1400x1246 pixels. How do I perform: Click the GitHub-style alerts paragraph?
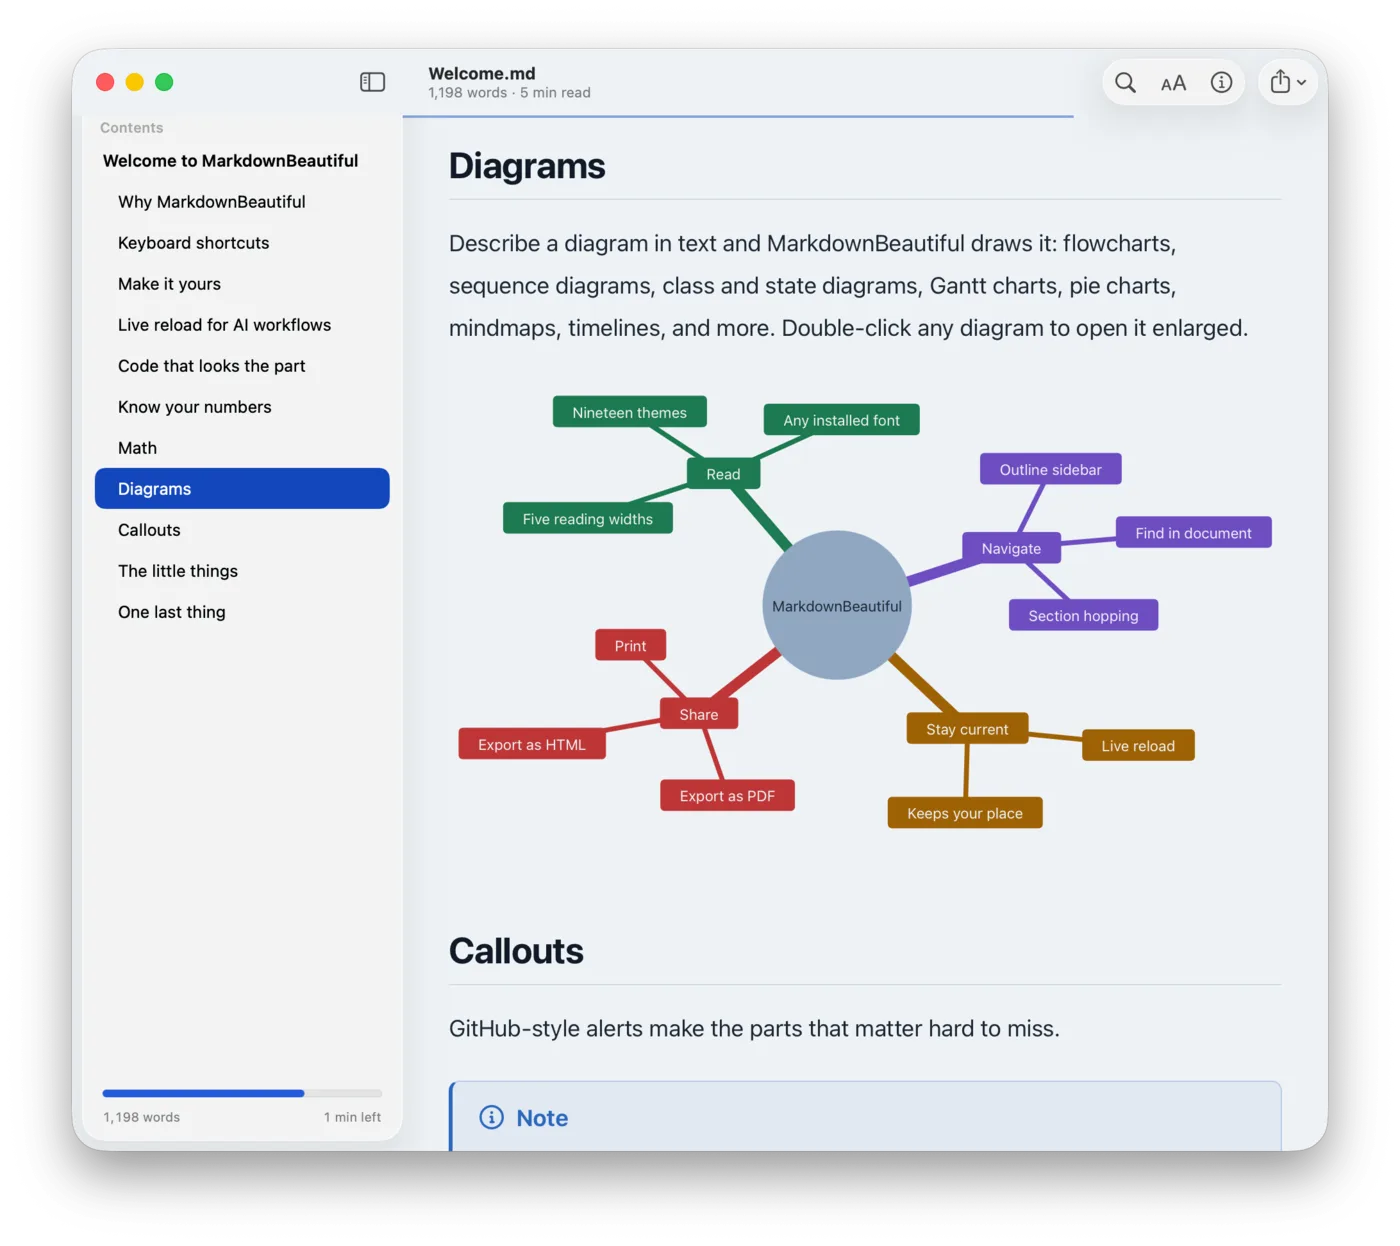click(x=754, y=1029)
